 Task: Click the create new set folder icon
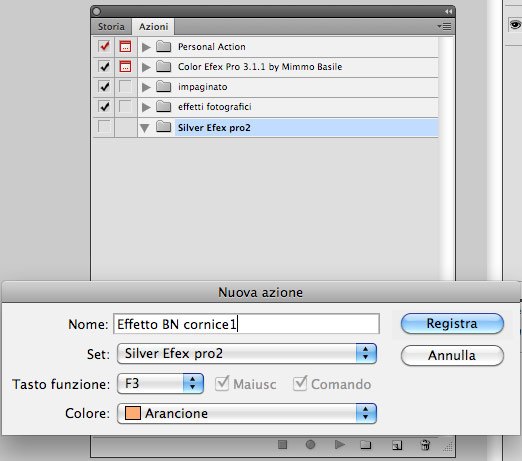click(366, 445)
